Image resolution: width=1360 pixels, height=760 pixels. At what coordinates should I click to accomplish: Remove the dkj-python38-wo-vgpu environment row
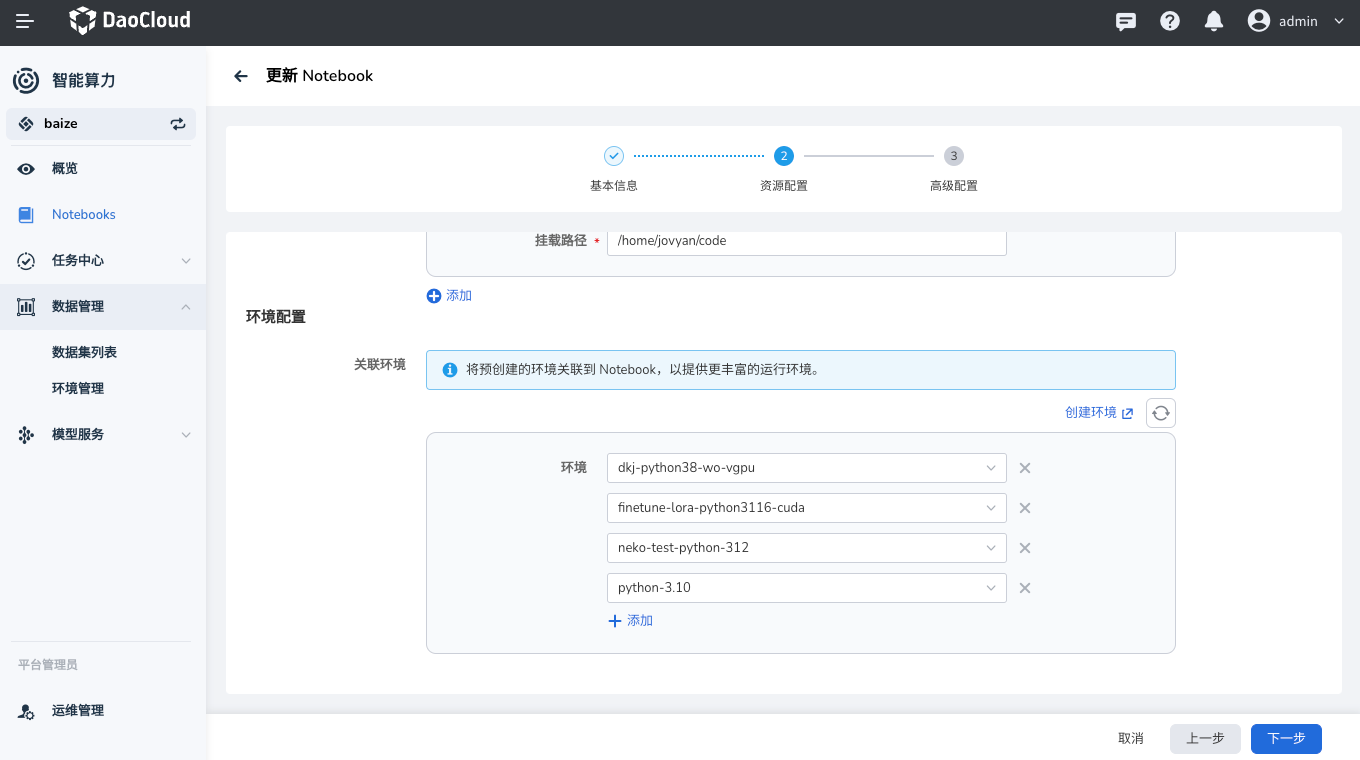(1024, 468)
